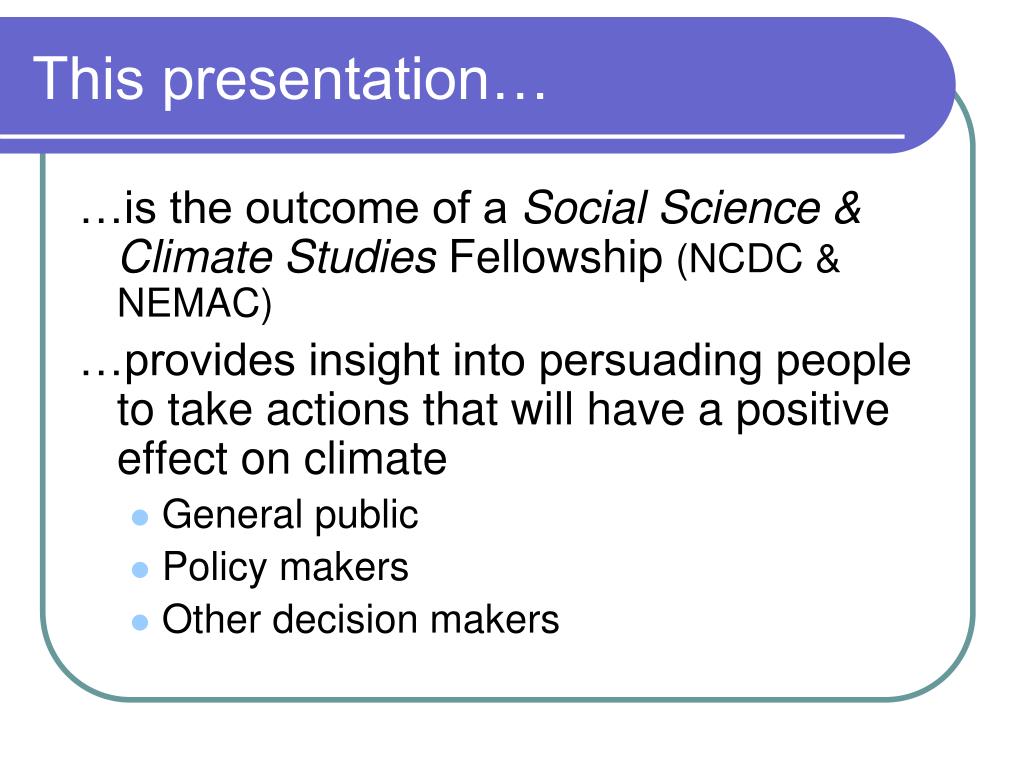Image resolution: width=1024 pixels, height=768 pixels.
Task: Click the '…is the outcome of a' text
Action: tap(293, 208)
